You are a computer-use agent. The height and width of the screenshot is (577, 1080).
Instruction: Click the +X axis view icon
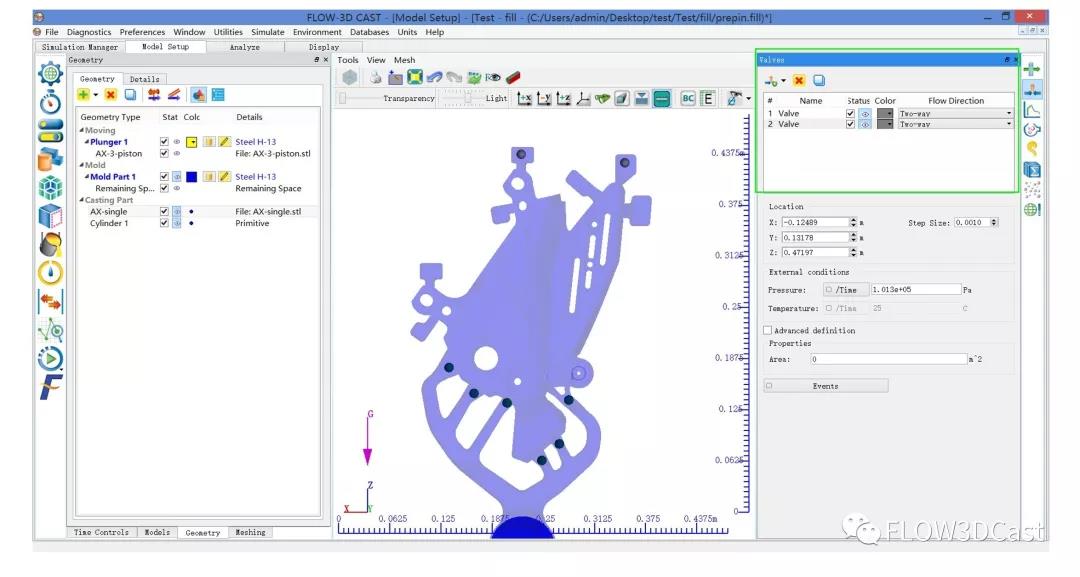(524, 98)
